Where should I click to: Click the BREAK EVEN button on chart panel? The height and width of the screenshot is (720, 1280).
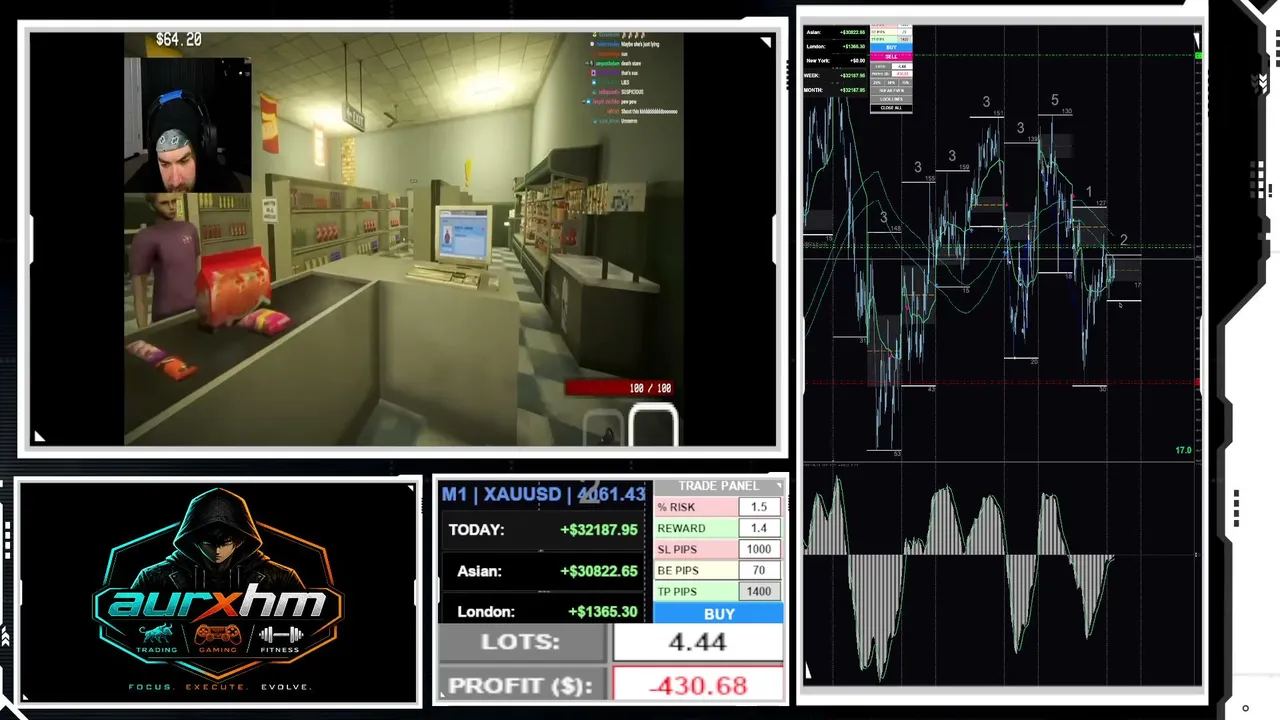891,90
